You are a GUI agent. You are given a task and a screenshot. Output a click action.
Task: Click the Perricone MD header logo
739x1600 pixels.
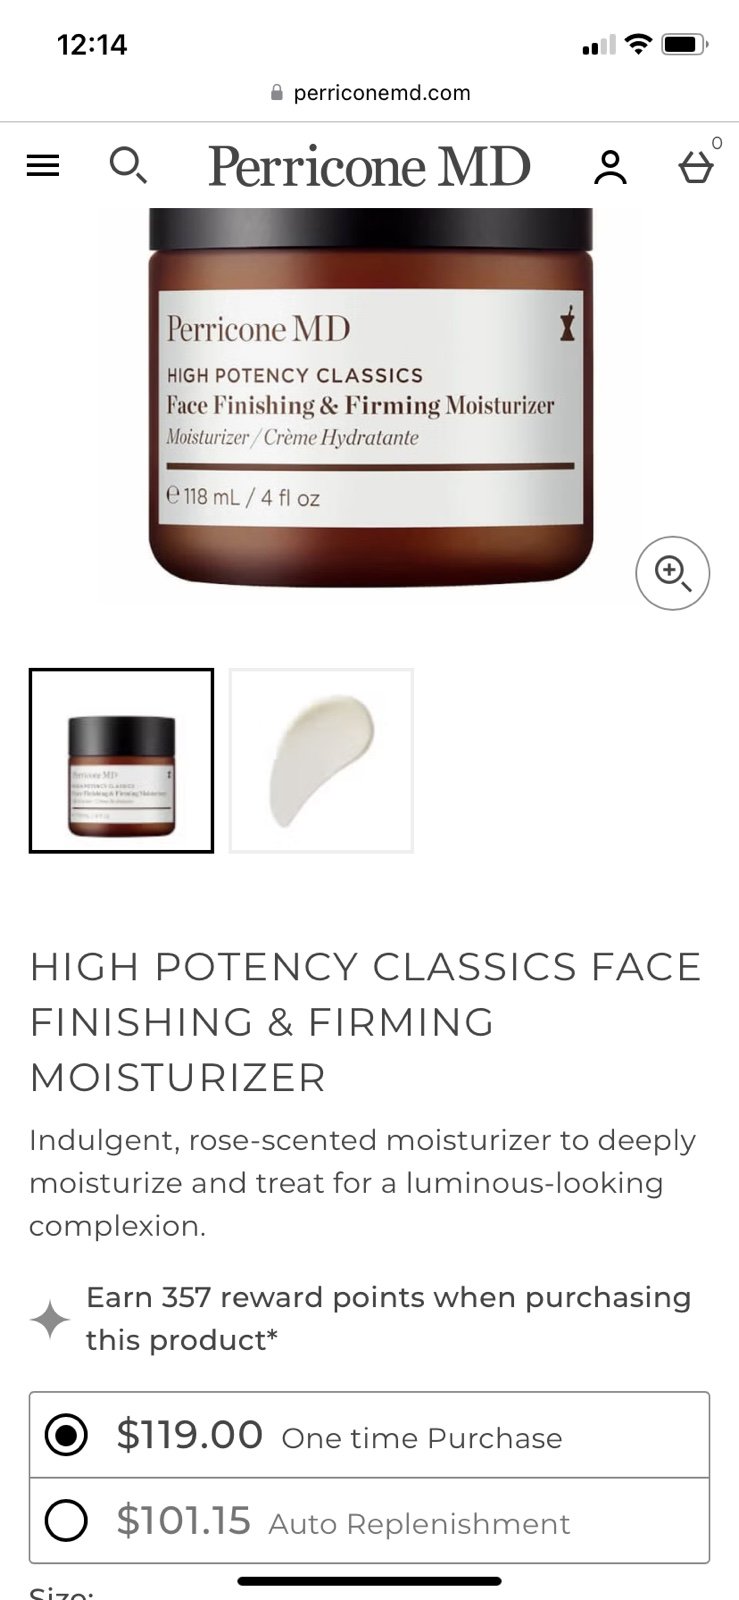[369, 166]
